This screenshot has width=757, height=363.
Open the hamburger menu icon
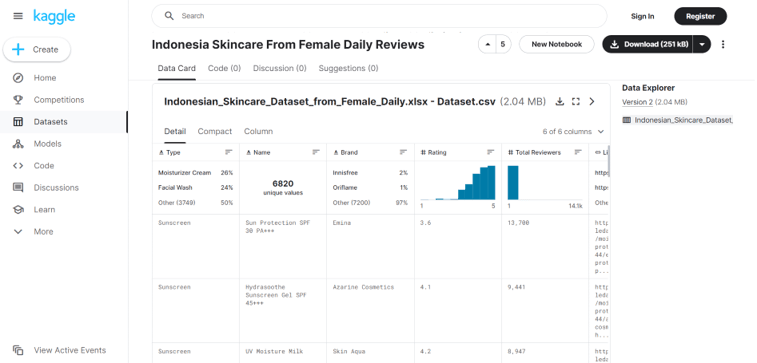pyautogui.click(x=18, y=16)
